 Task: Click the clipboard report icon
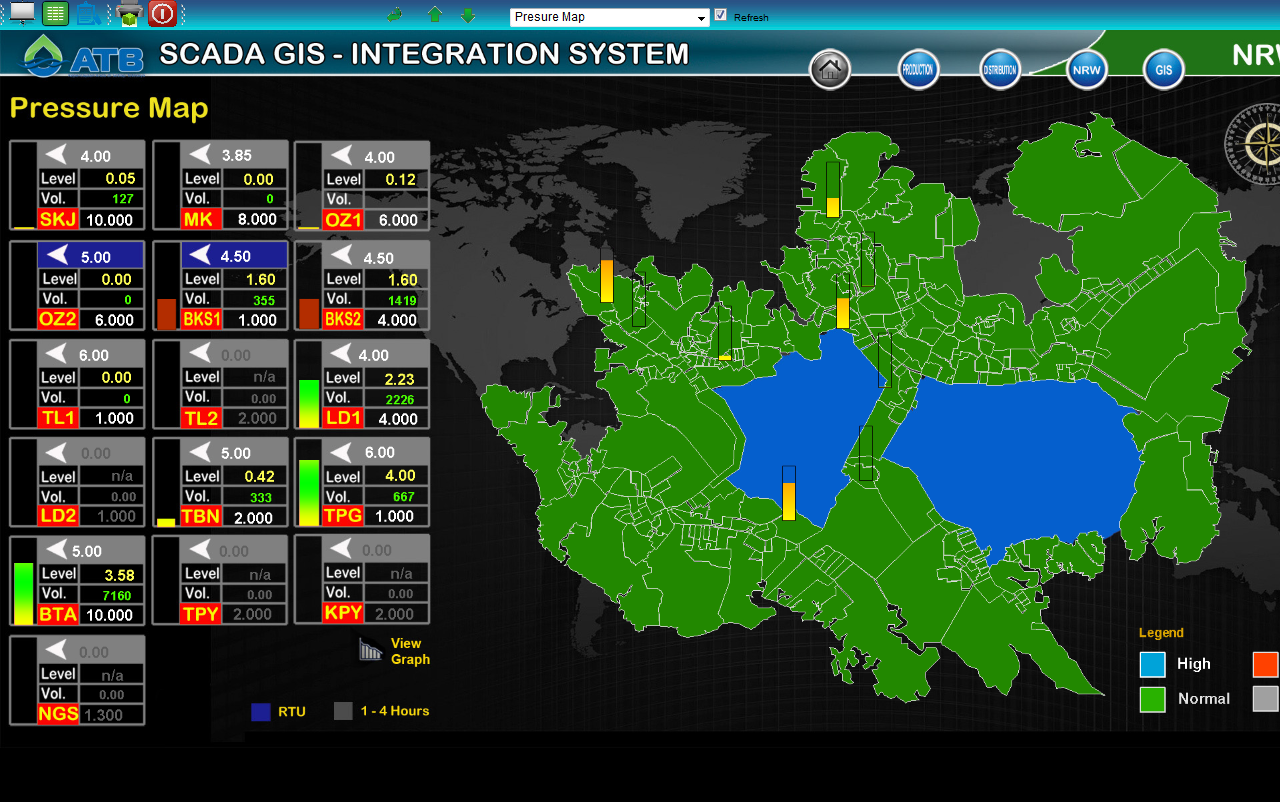point(88,14)
